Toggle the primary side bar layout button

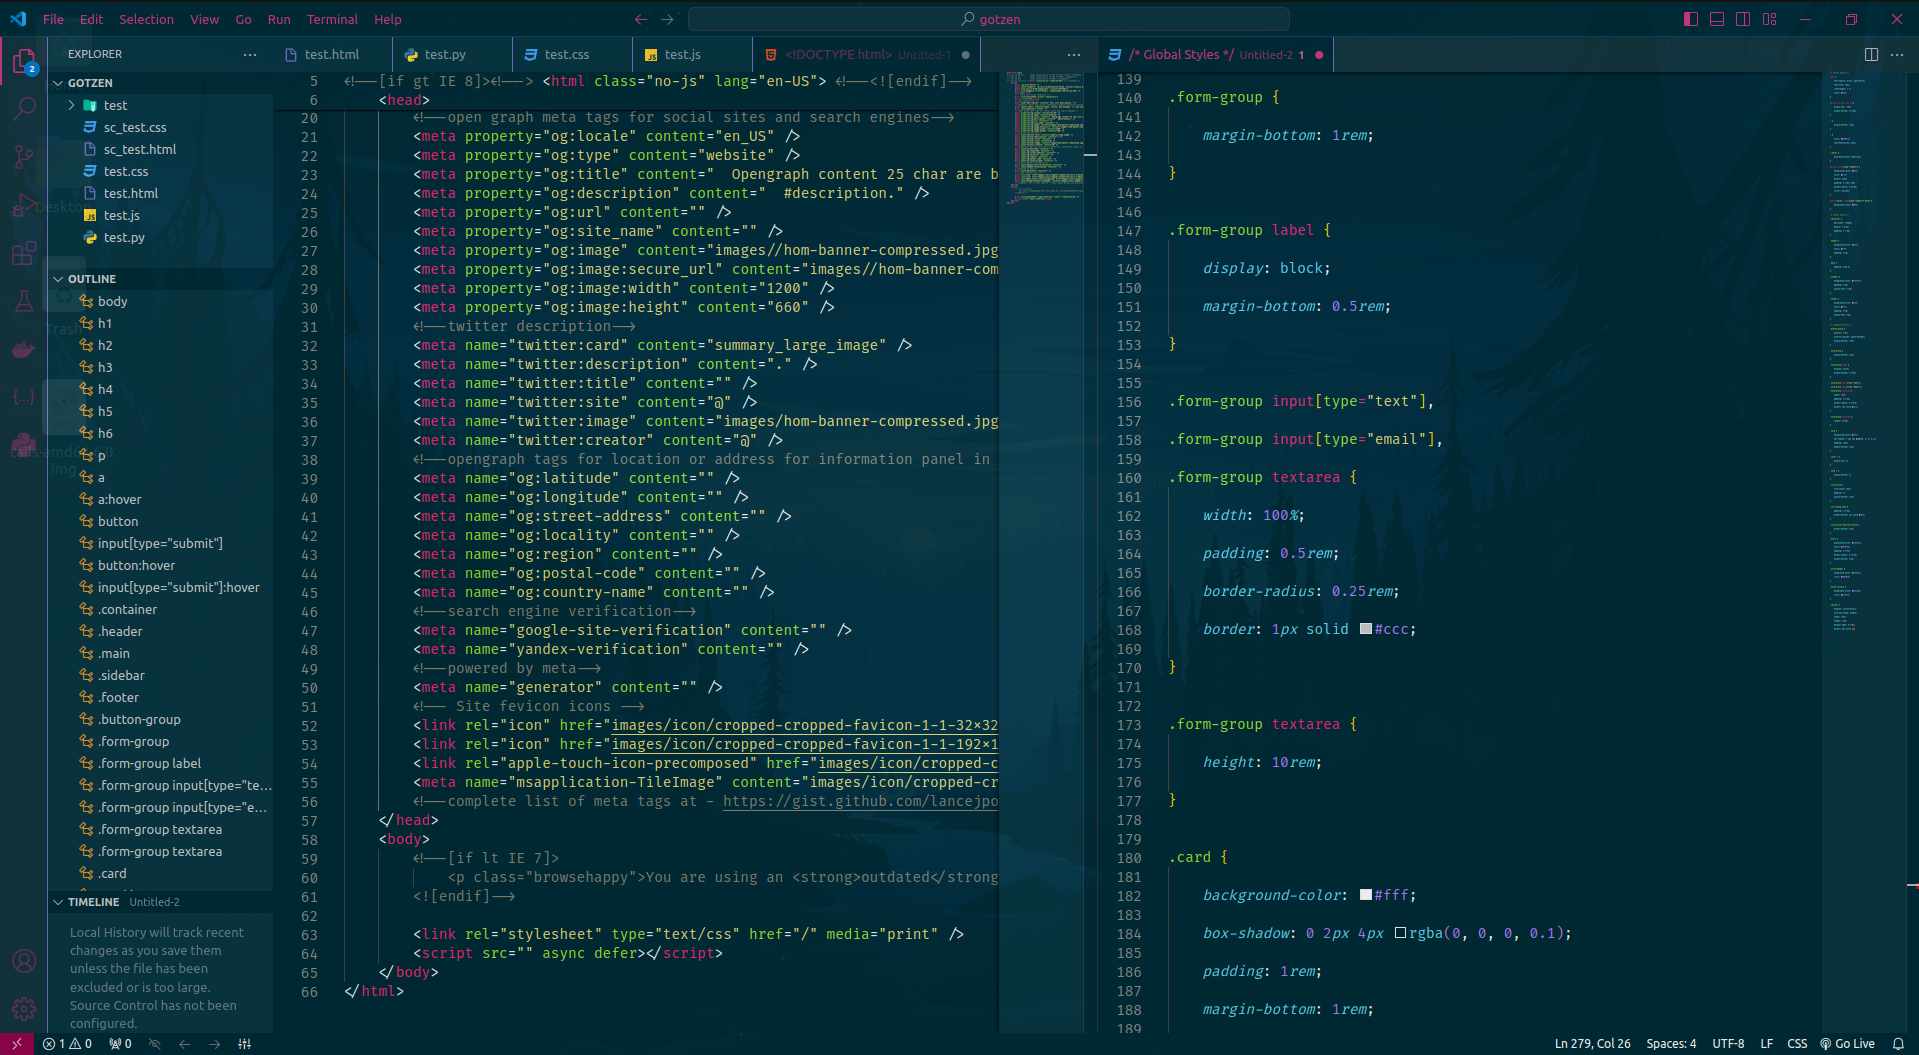coord(1691,19)
